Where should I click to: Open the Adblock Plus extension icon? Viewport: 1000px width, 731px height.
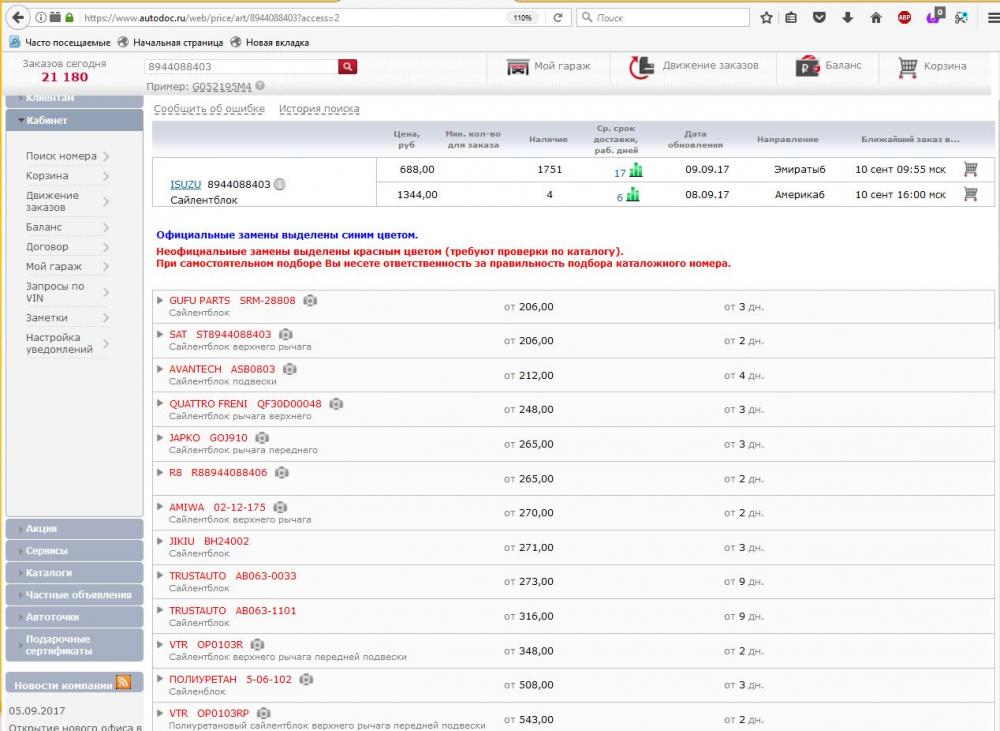point(904,18)
